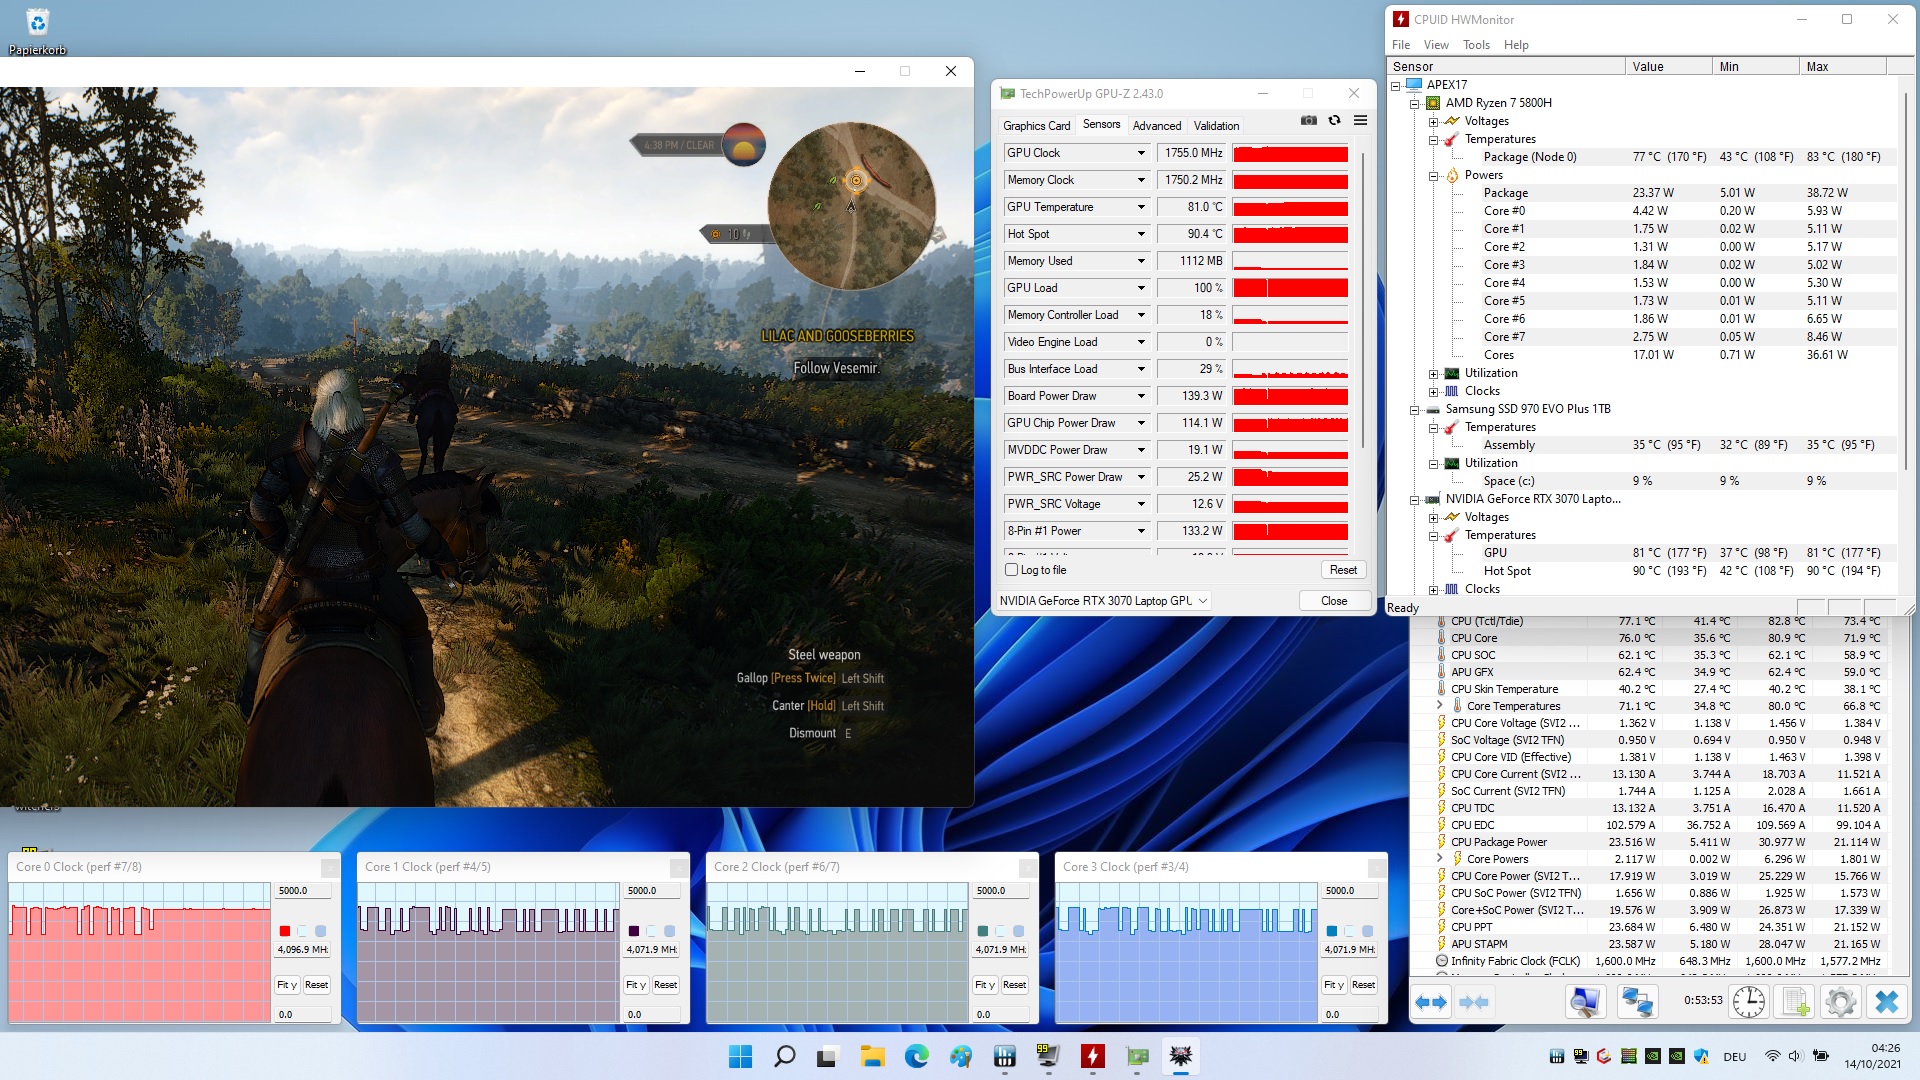Open Tools menu in HWMonitor
The width and height of the screenshot is (1920, 1080).
[x=1475, y=45]
